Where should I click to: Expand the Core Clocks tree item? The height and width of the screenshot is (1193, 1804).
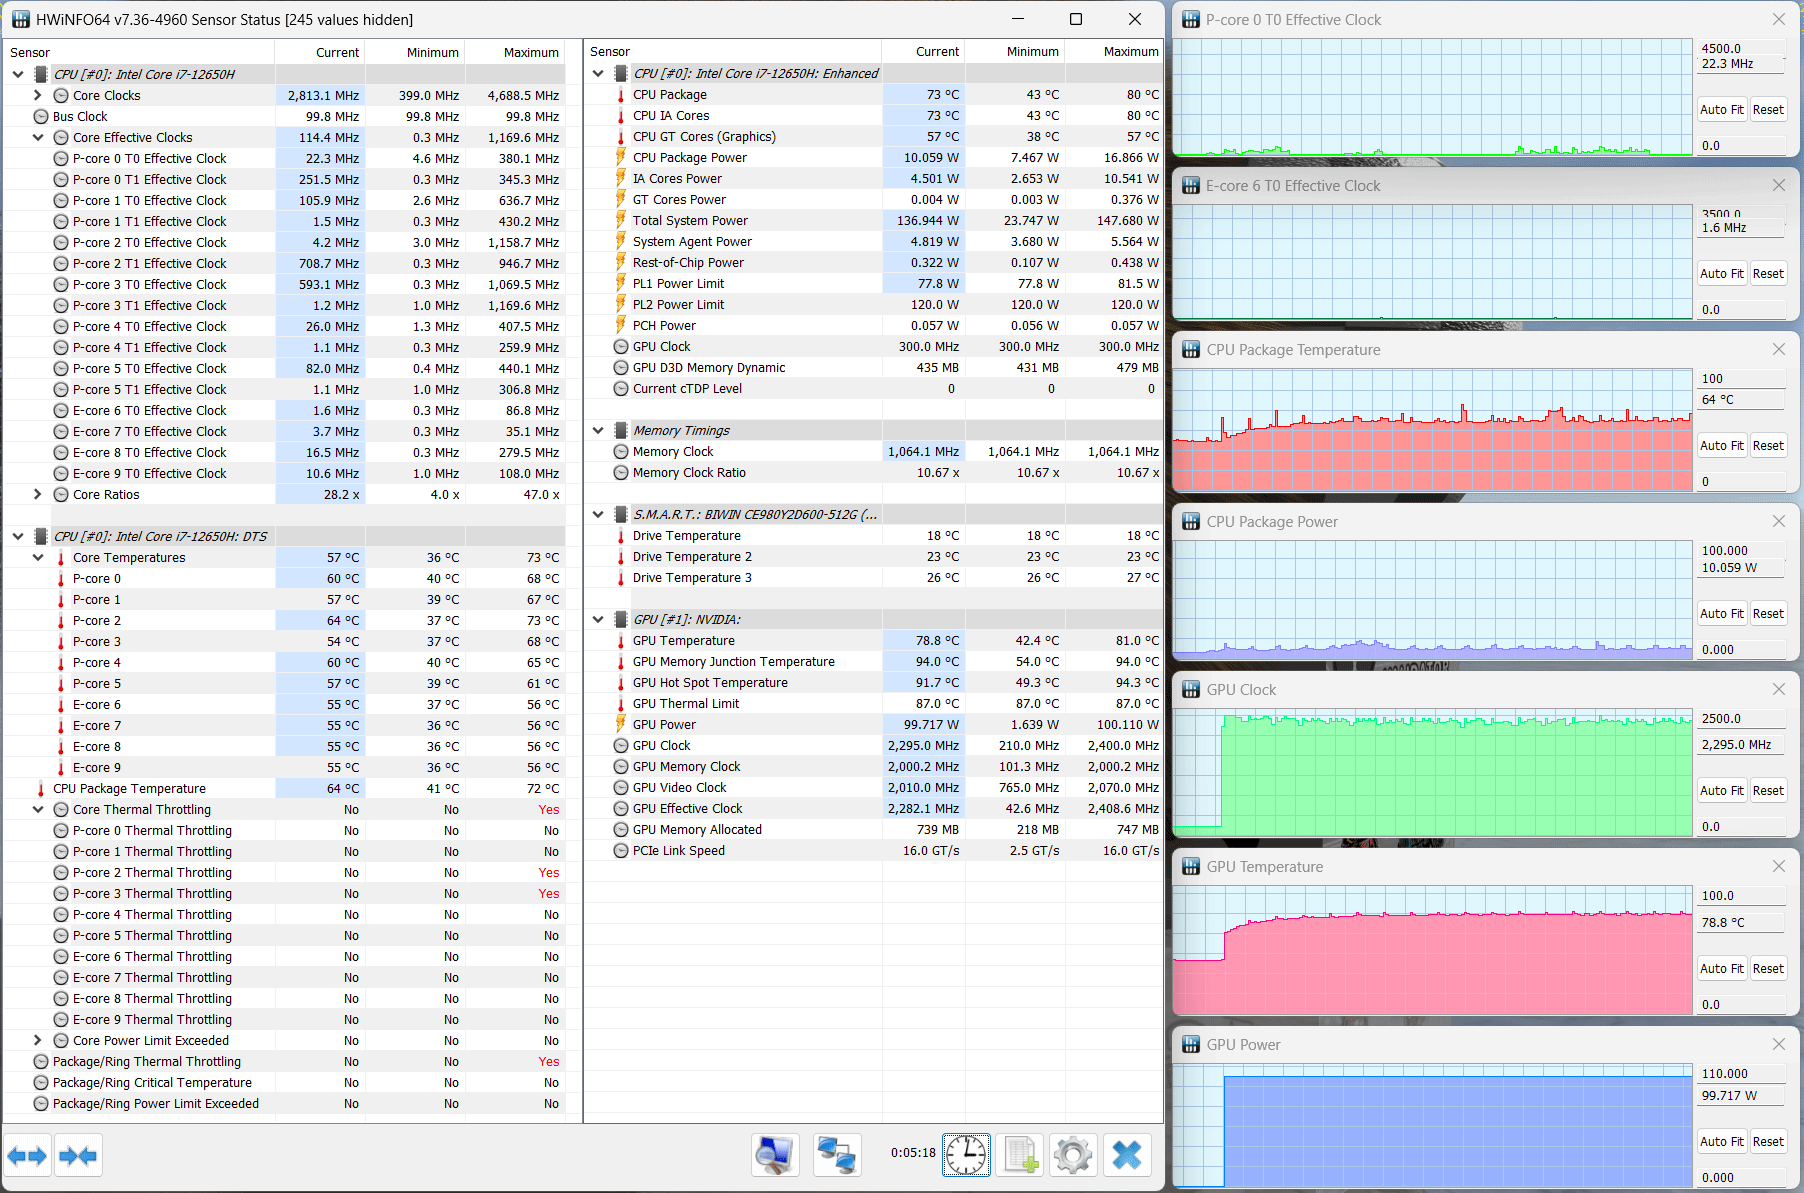coord(38,95)
